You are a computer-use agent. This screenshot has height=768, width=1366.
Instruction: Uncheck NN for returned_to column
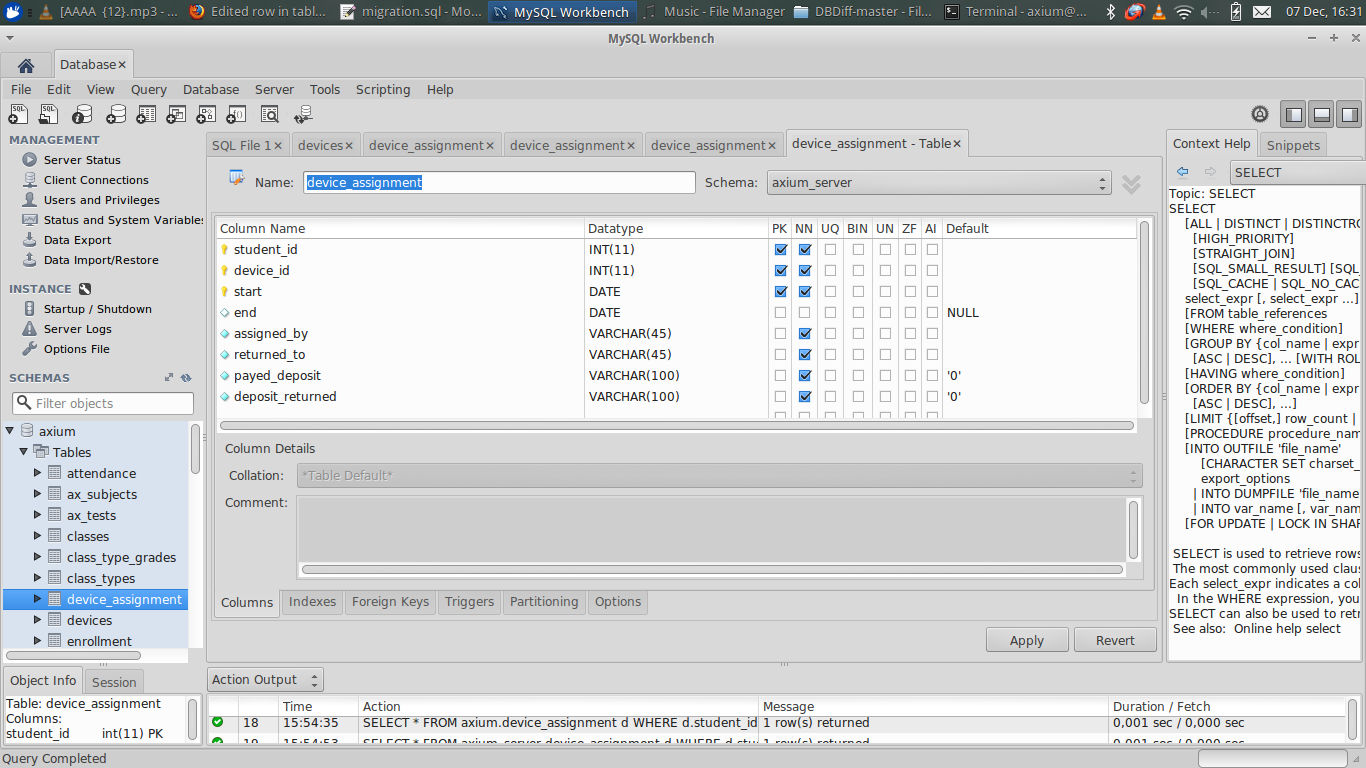[x=805, y=355]
